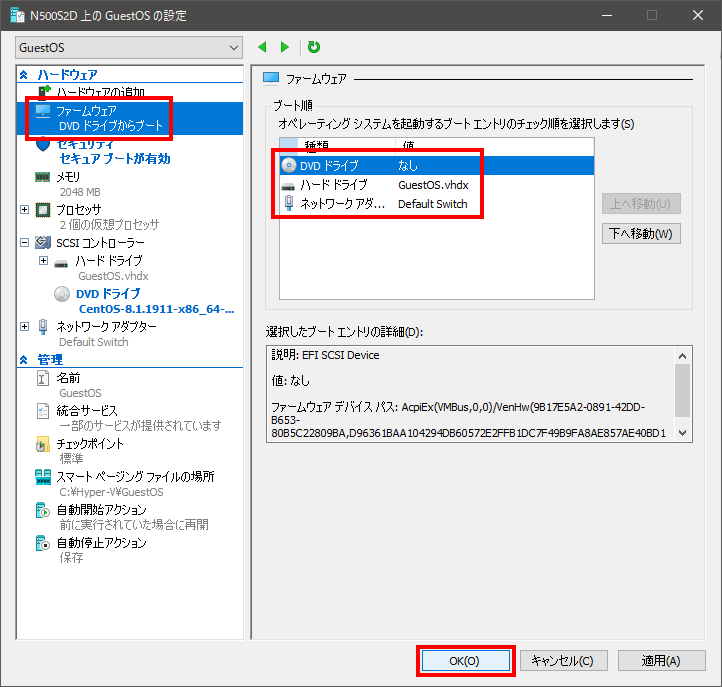Click network adapter icon in boot order list
Viewport: 722px width, 687px height.
(x=289, y=203)
